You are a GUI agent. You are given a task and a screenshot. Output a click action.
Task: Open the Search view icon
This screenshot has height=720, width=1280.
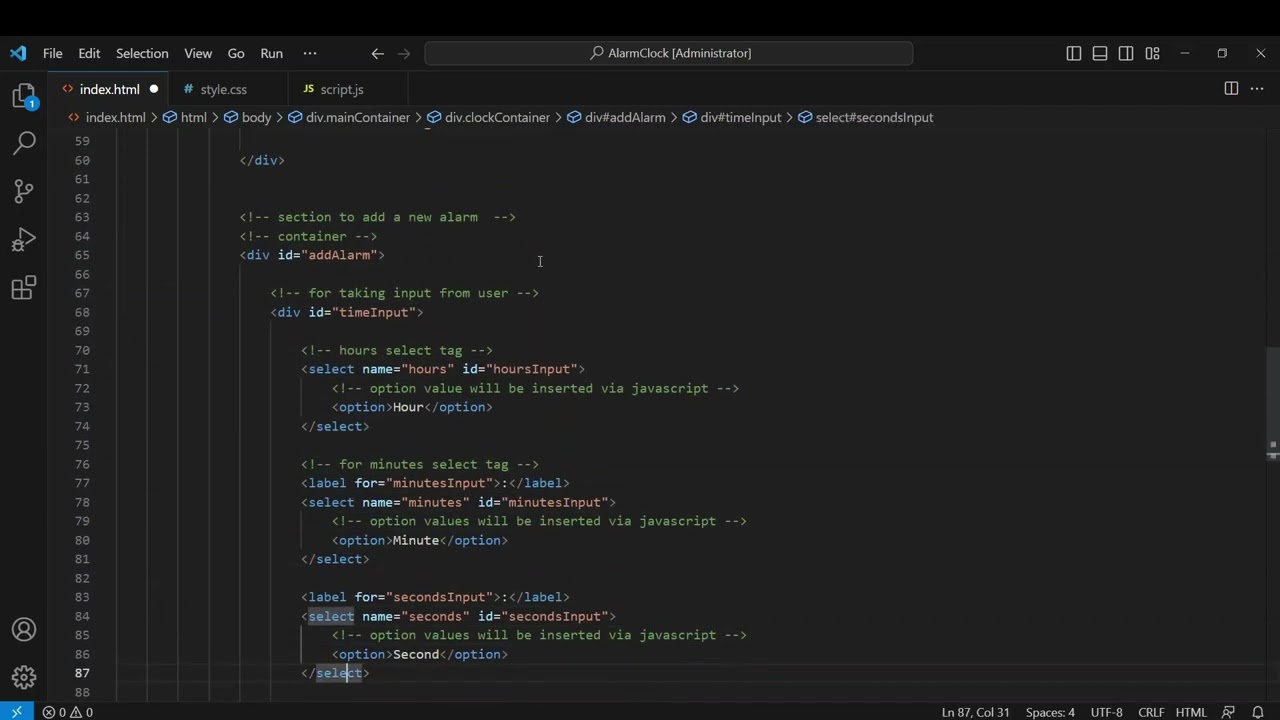click(x=24, y=143)
